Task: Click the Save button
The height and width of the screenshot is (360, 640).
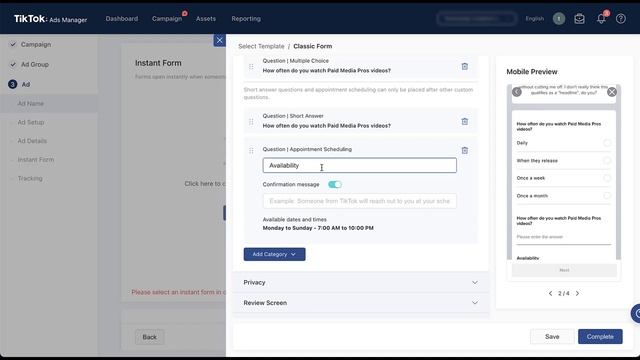Action: (552, 337)
